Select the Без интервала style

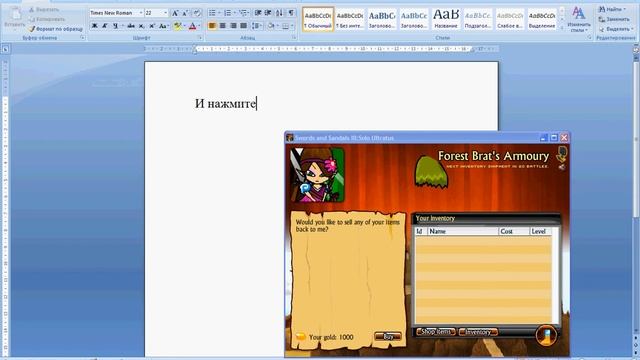click(350, 19)
